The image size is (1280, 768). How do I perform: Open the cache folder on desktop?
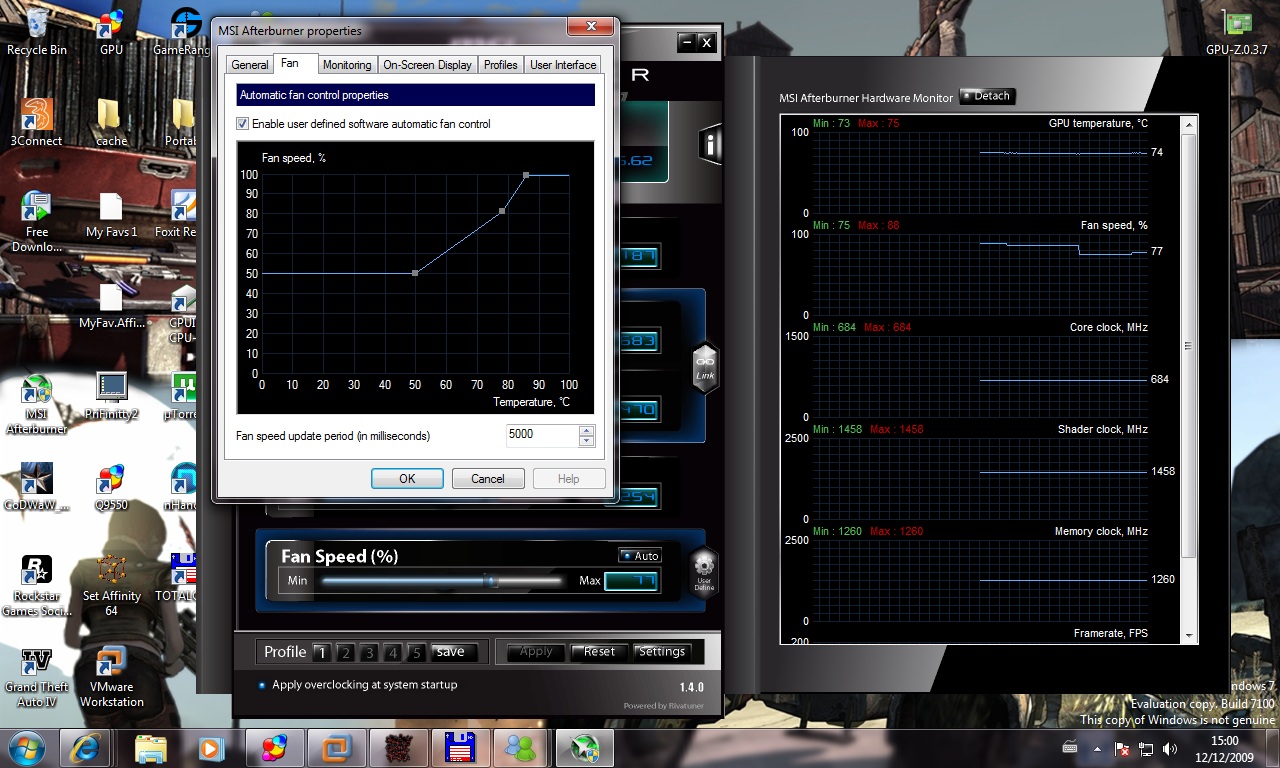(x=111, y=123)
